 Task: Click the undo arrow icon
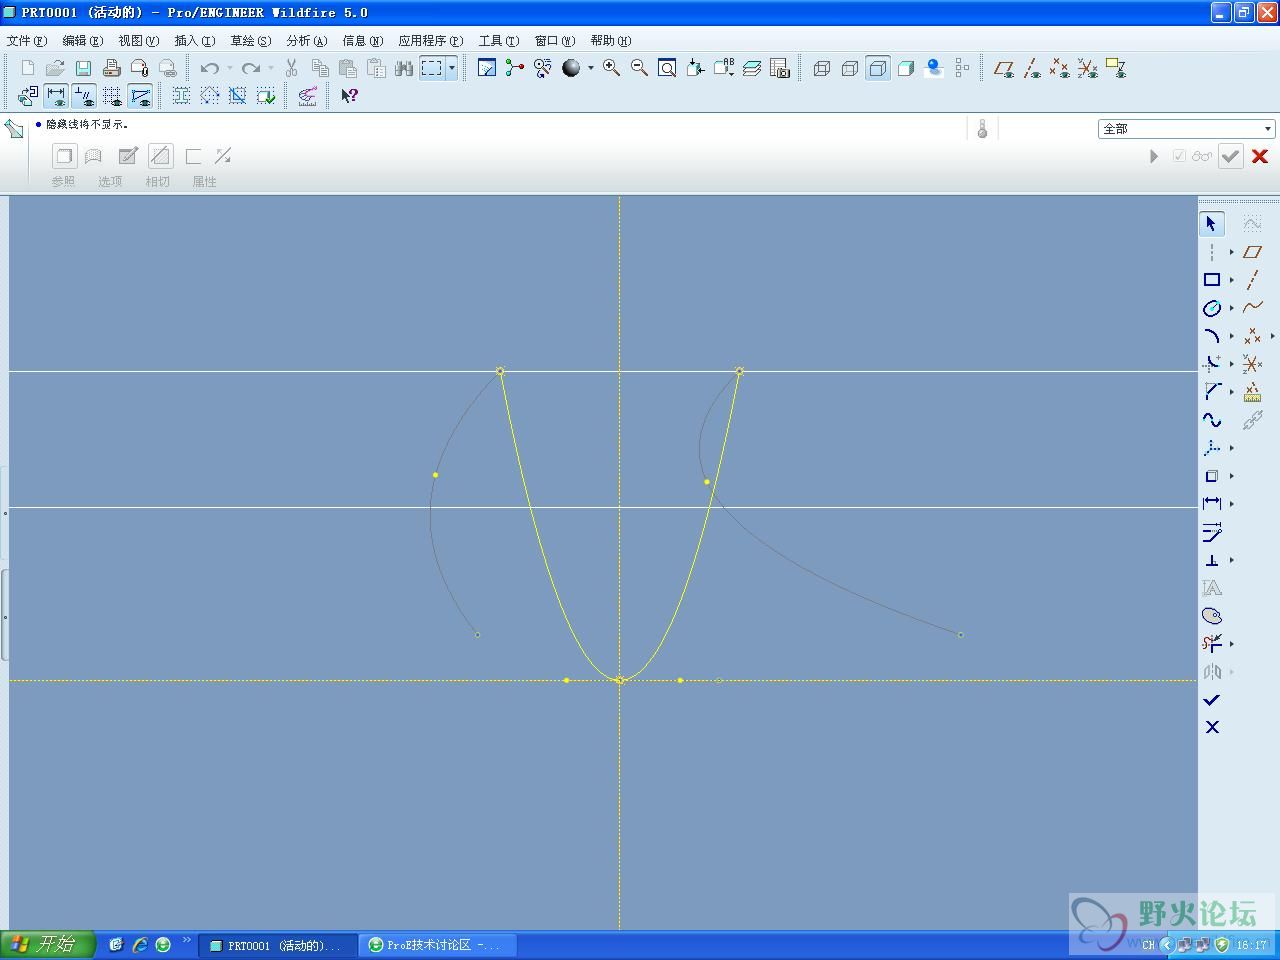click(x=209, y=68)
